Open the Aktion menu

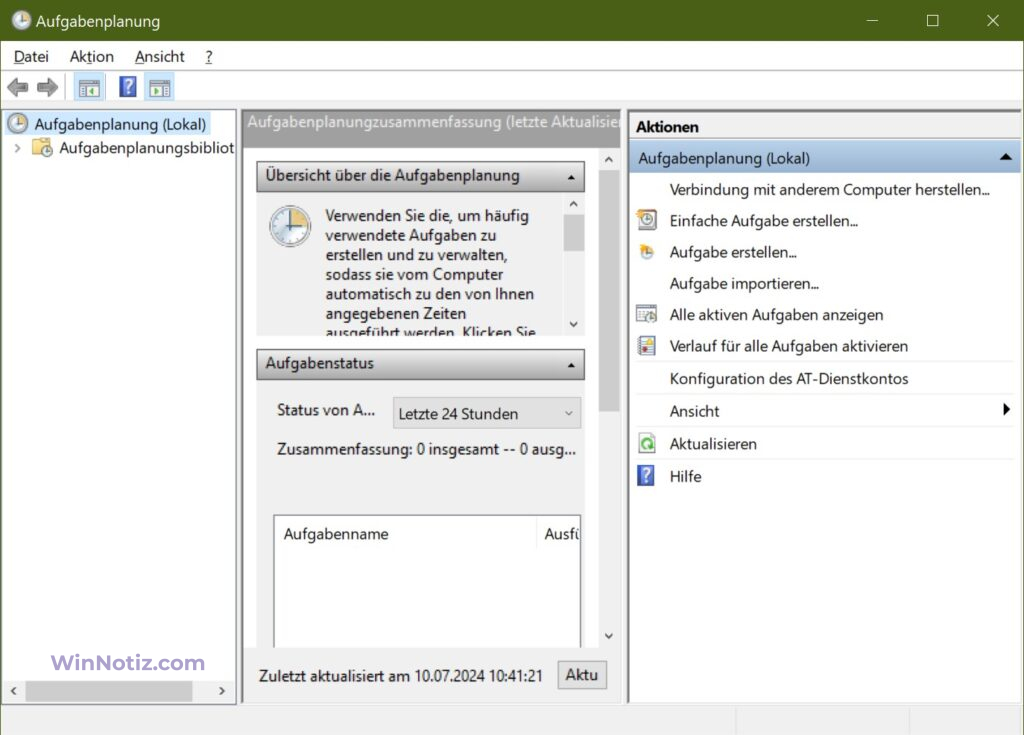click(x=91, y=57)
